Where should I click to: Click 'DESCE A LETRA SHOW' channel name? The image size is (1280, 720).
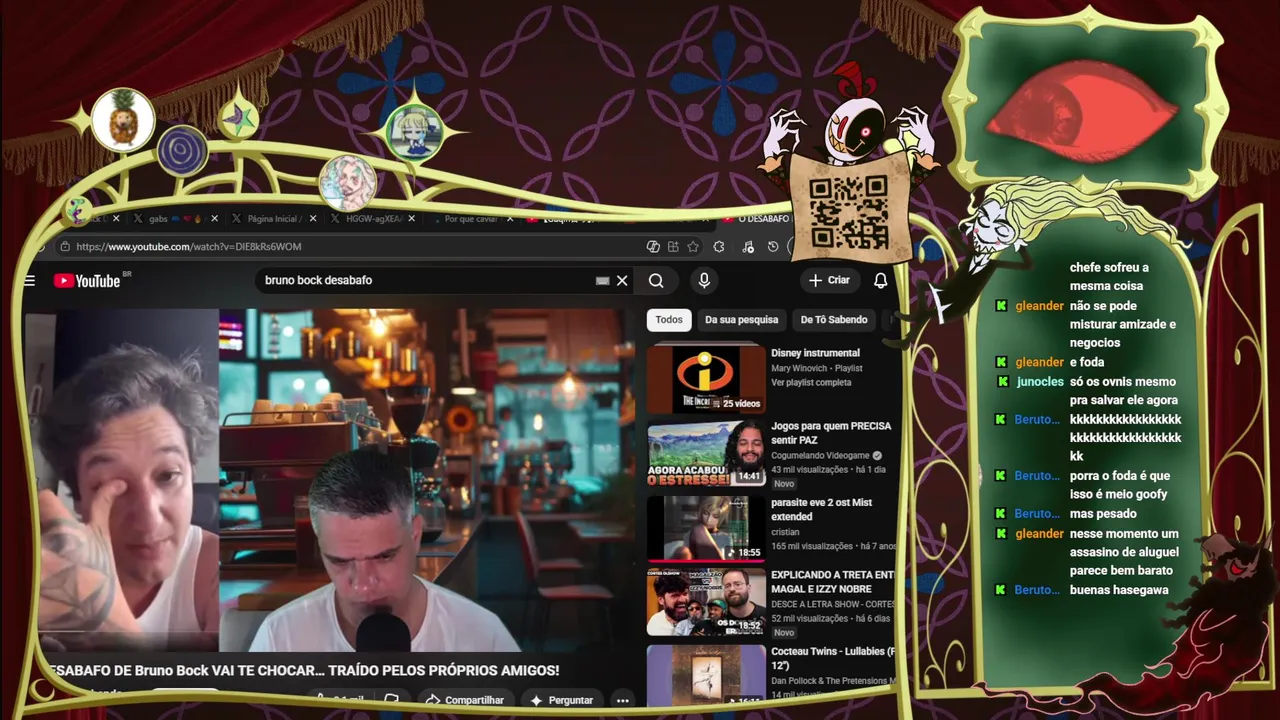click(x=832, y=604)
